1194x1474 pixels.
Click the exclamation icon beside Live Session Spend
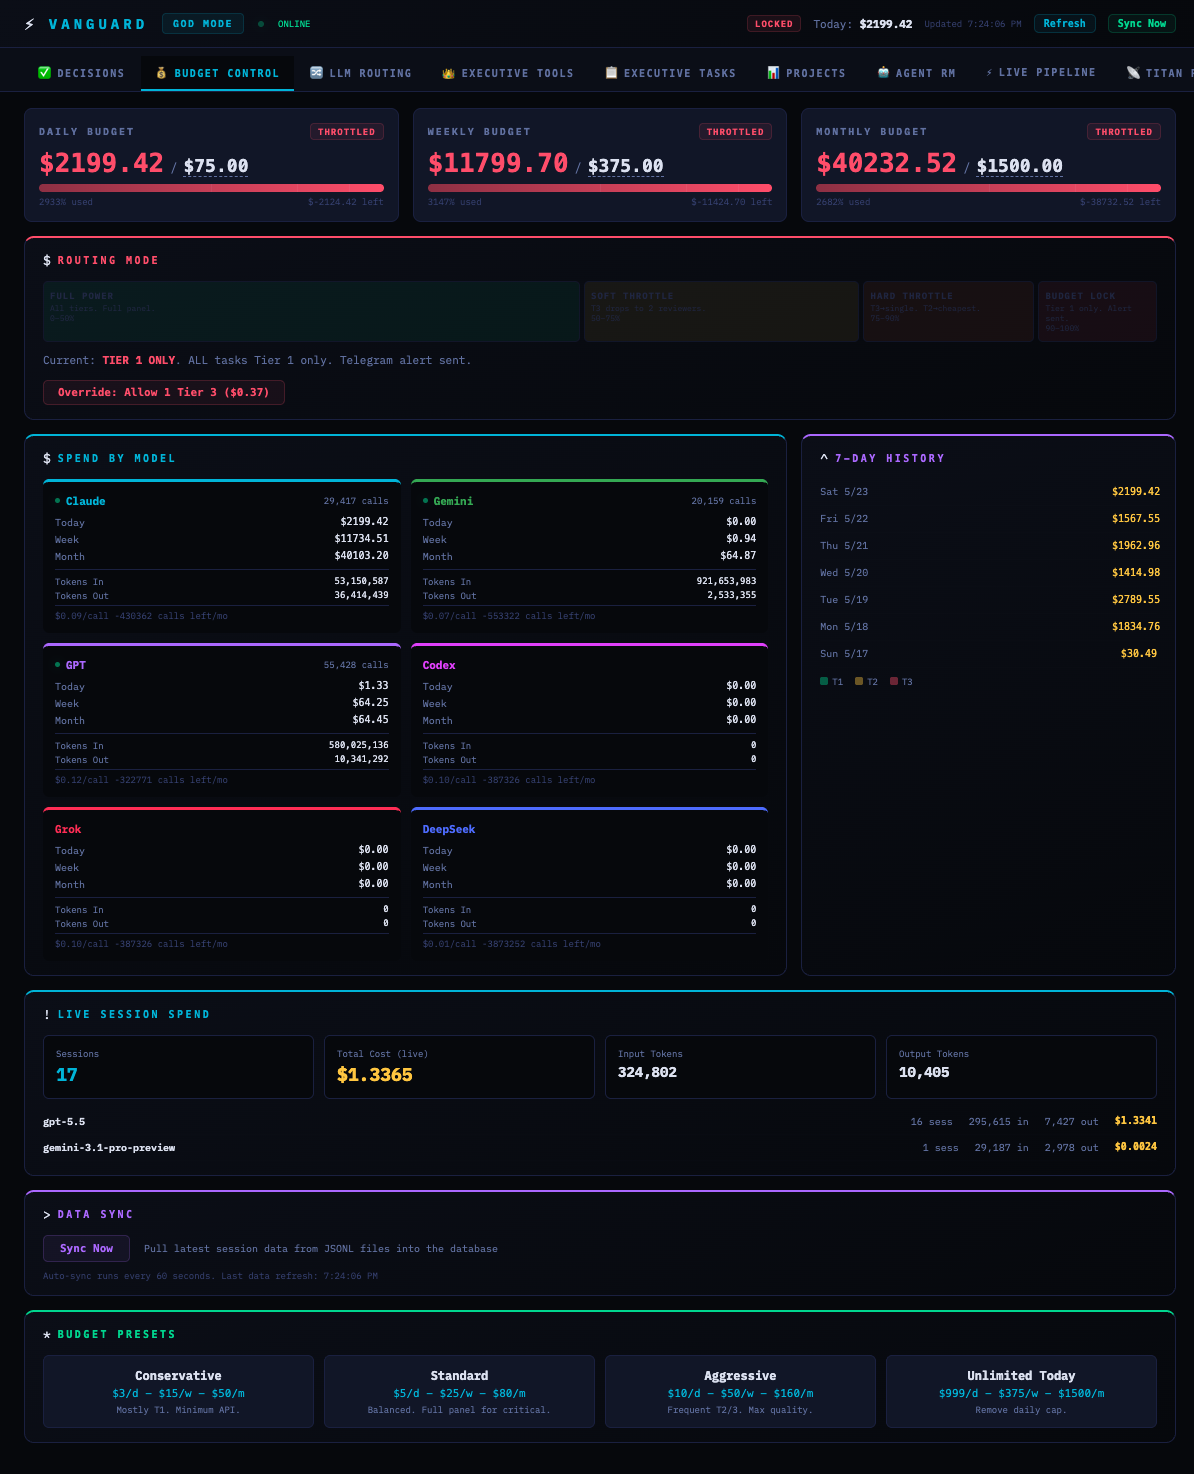47,1014
